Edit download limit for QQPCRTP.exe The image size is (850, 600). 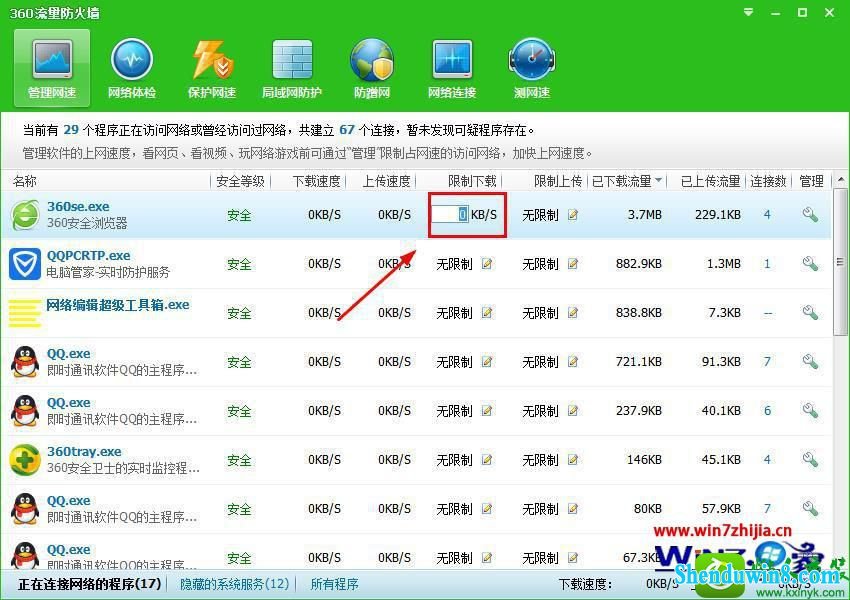click(487, 264)
